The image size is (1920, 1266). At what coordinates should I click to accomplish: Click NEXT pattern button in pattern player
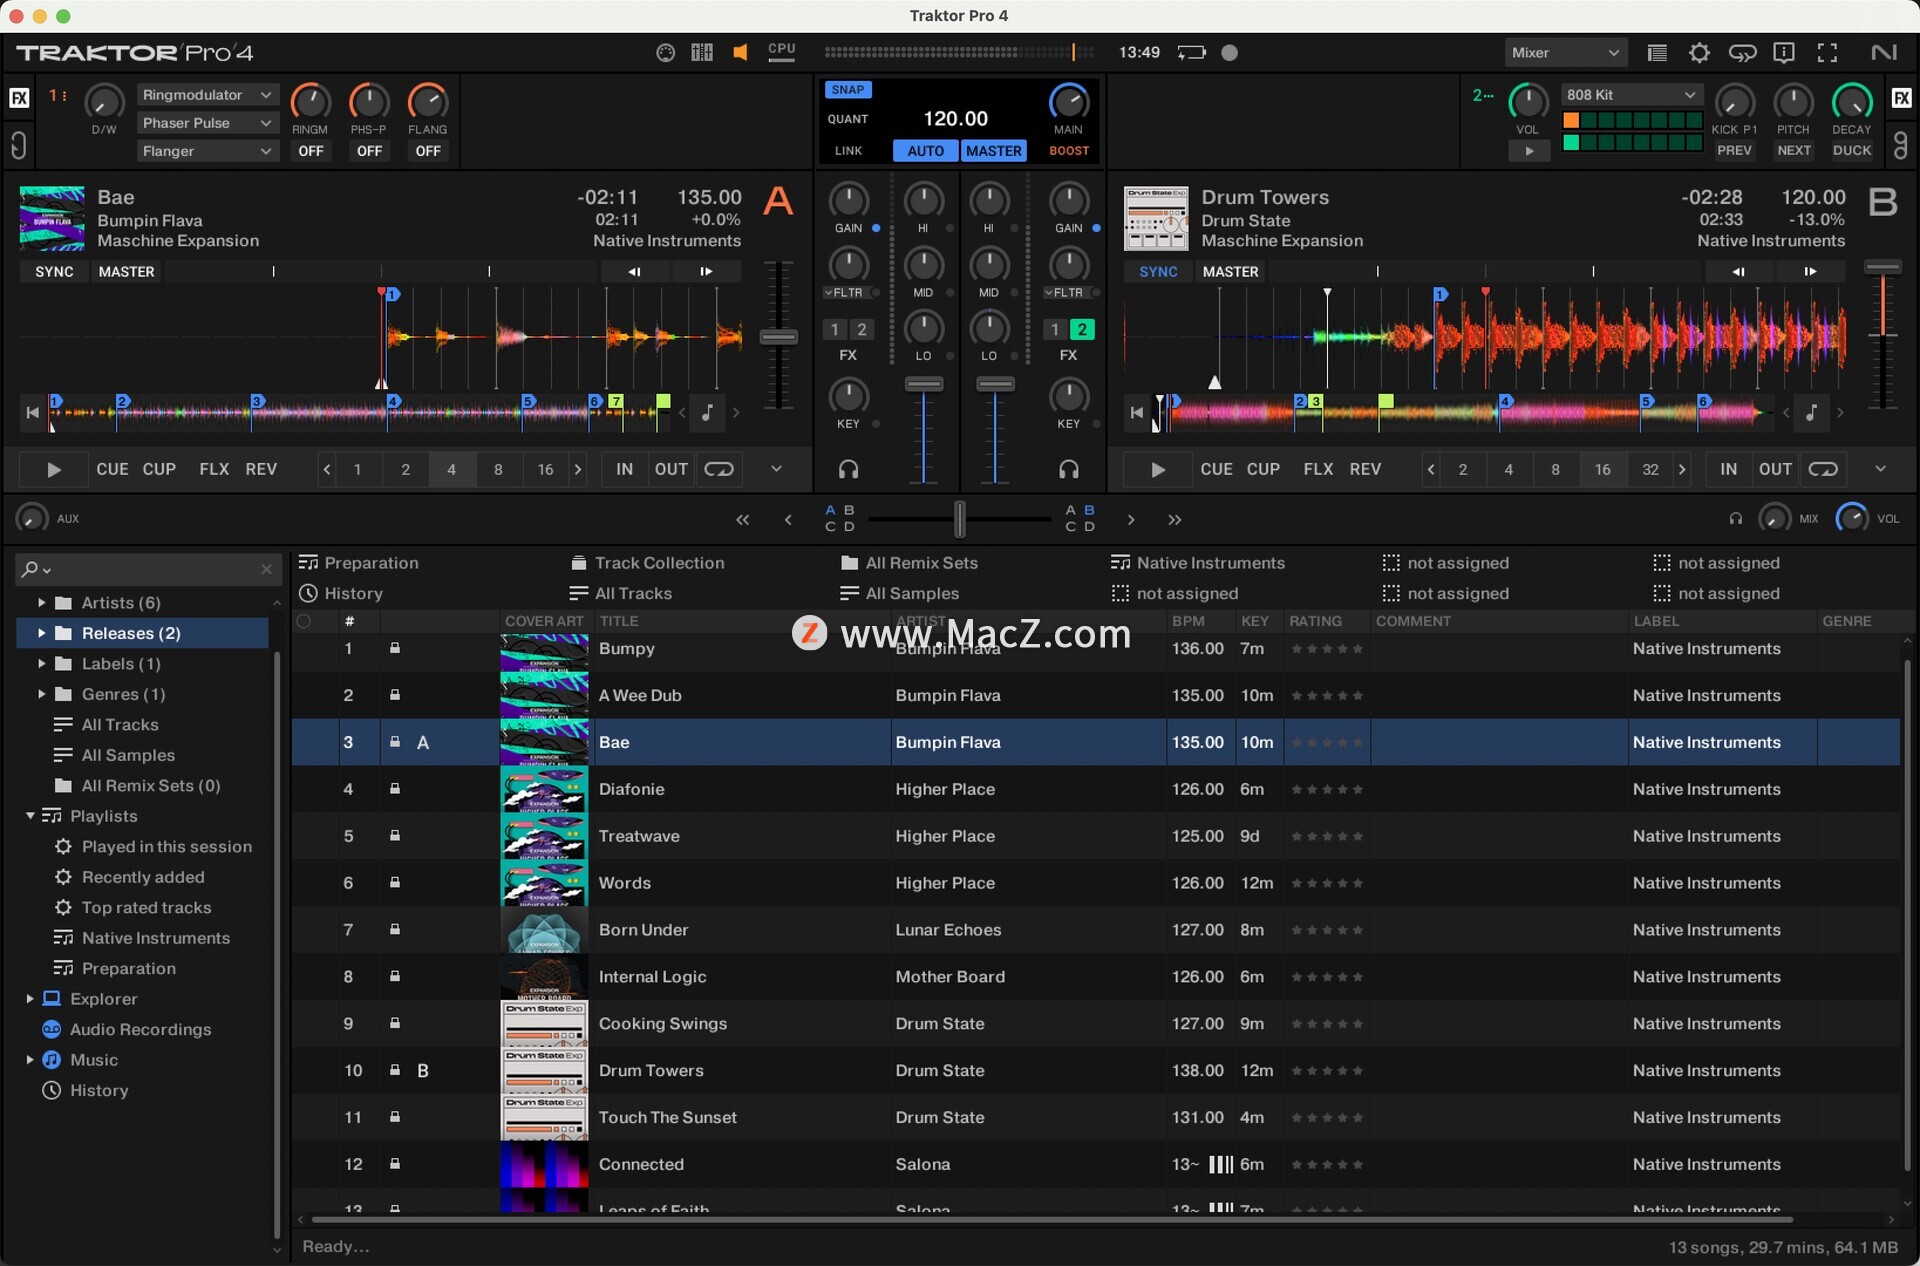click(x=1794, y=151)
